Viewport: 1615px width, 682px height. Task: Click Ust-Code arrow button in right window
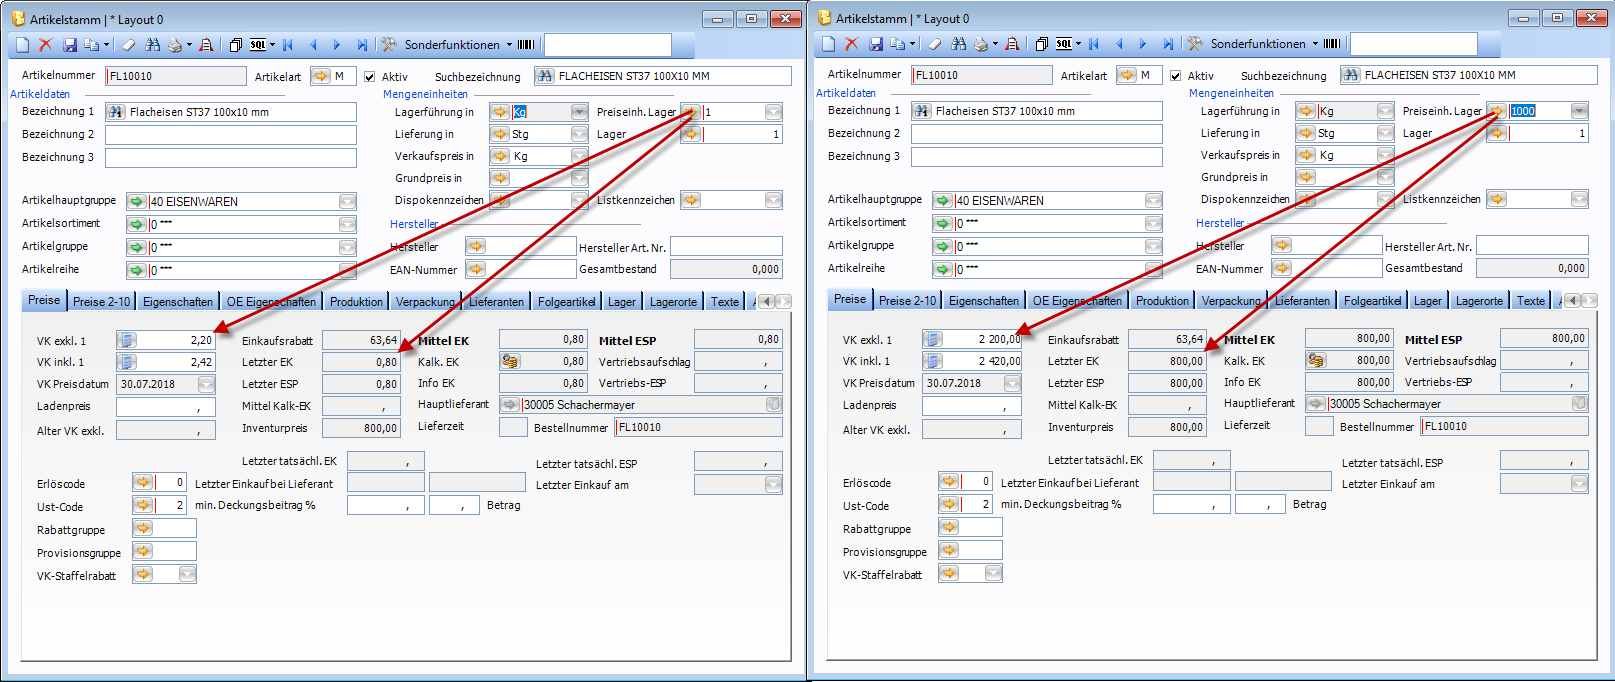(949, 505)
